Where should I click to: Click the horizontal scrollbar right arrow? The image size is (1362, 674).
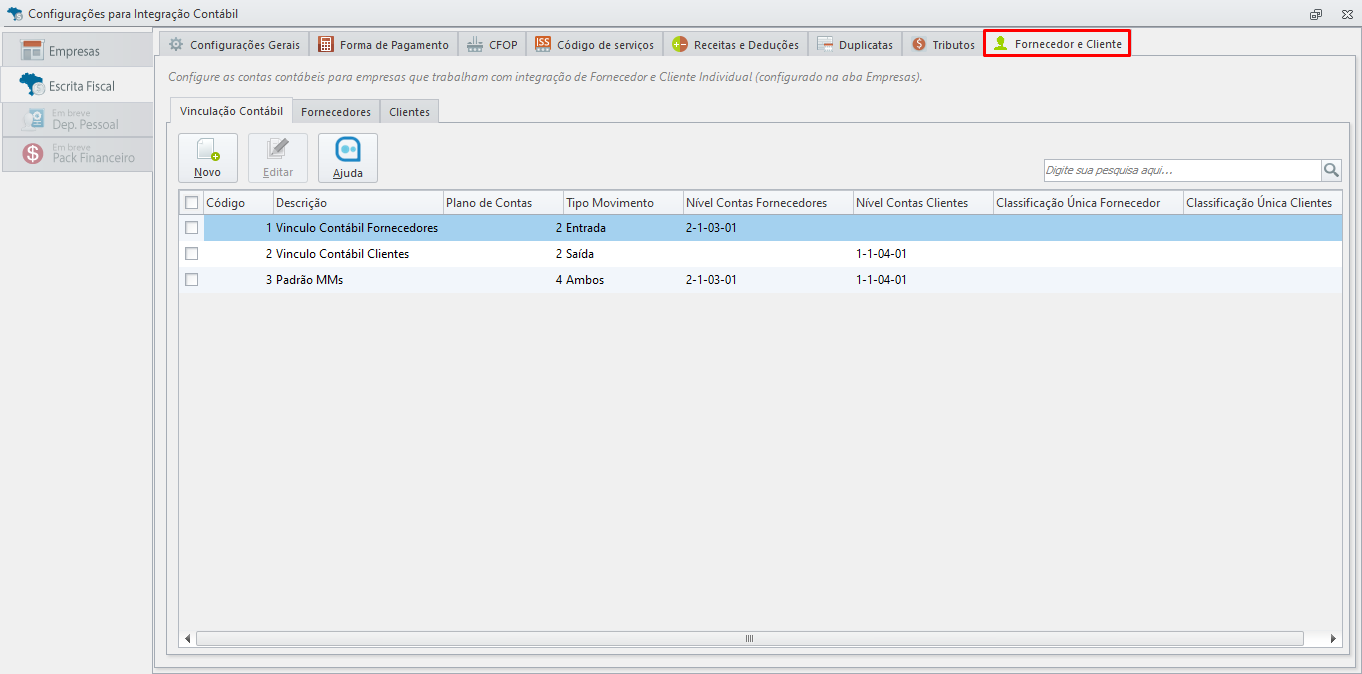(x=1333, y=639)
